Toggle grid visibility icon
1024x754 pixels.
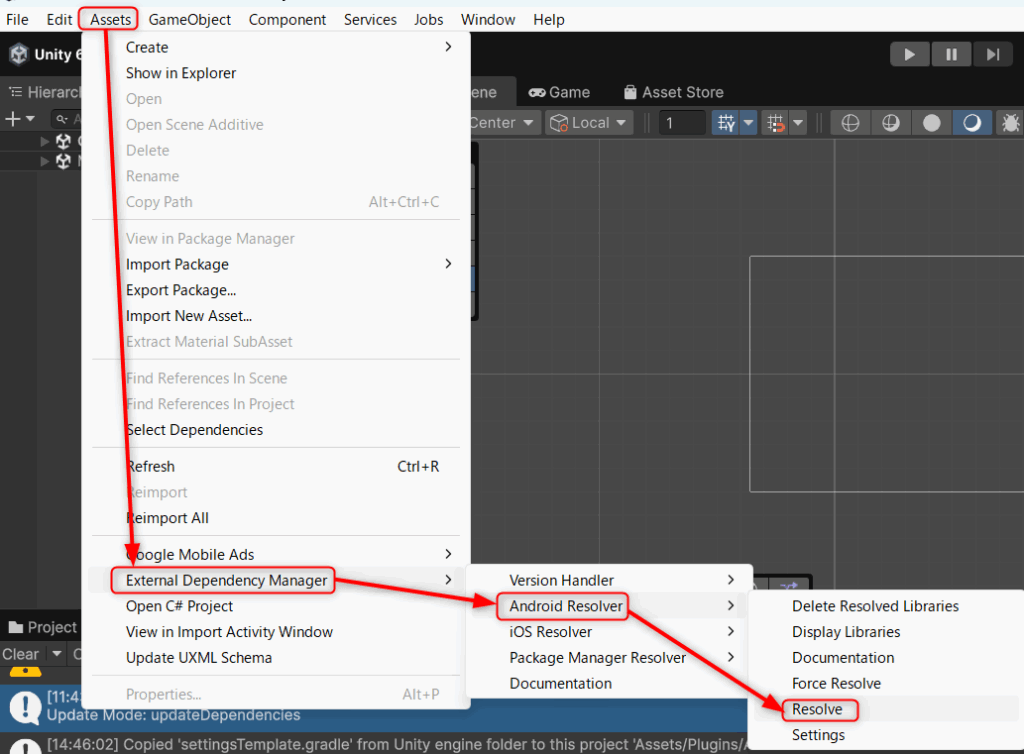click(x=726, y=123)
